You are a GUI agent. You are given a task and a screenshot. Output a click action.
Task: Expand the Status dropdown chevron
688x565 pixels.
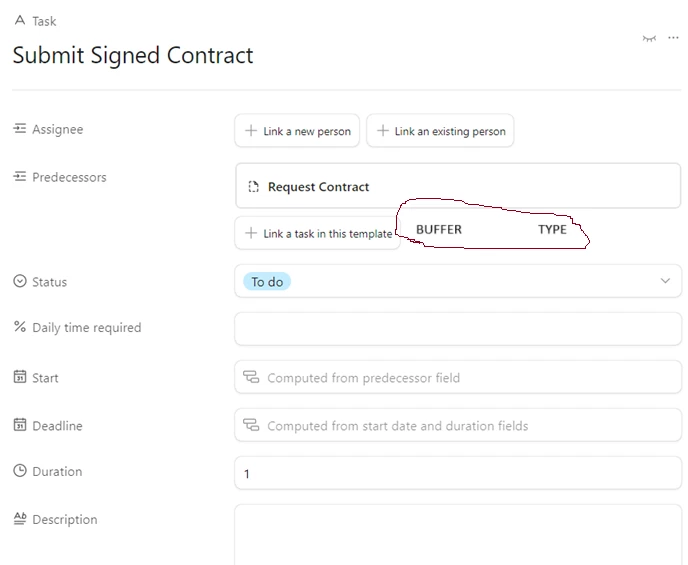[x=665, y=281]
